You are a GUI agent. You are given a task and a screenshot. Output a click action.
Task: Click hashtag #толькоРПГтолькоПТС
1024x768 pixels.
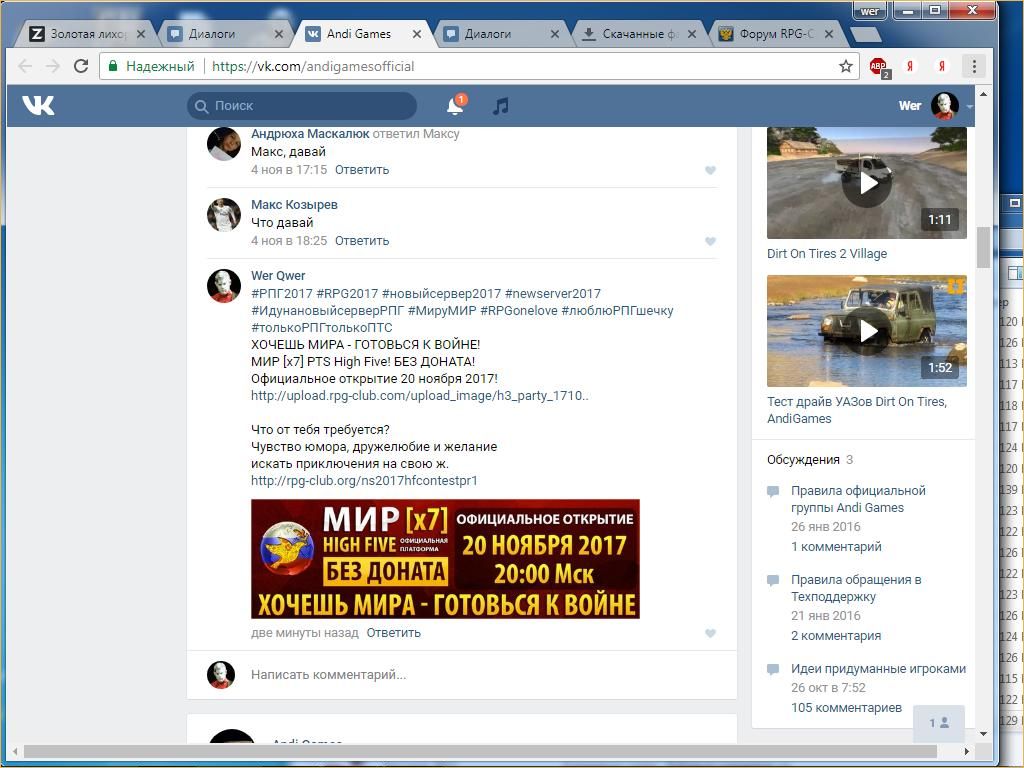click(x=322, y=328)
